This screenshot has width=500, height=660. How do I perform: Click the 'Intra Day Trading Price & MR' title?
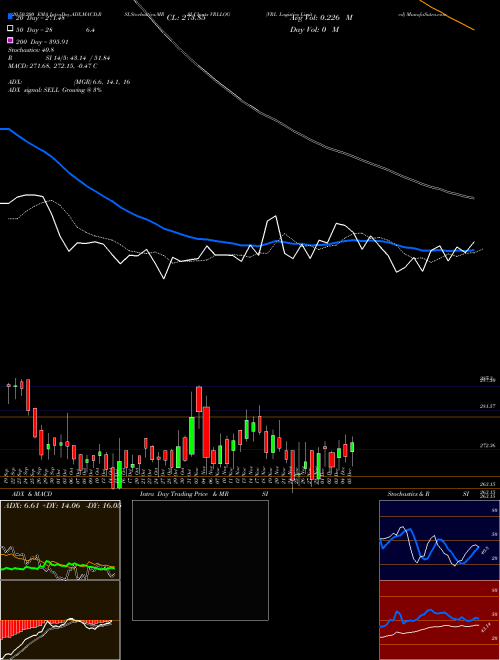(x=184, y=494)
